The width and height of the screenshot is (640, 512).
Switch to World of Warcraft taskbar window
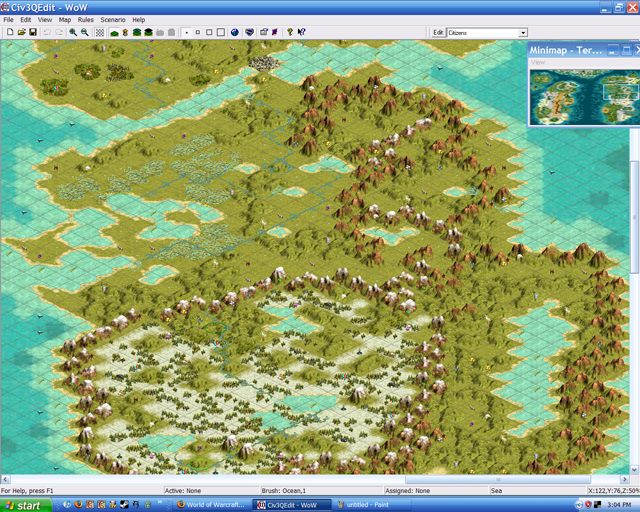[x=211, y=505]
